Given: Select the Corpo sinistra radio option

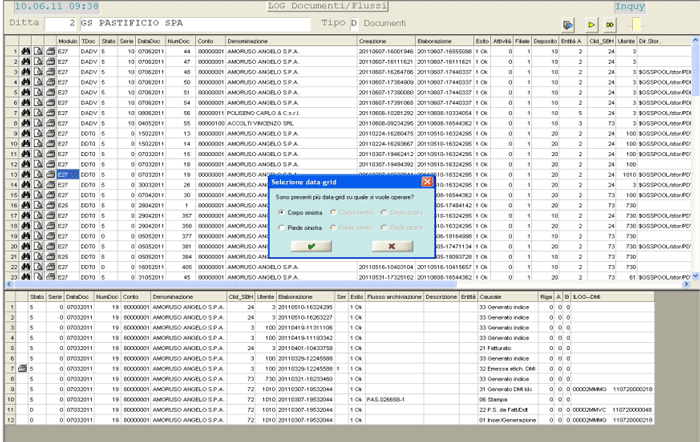Looking at the screenshot, I should [x=281, y=213].
